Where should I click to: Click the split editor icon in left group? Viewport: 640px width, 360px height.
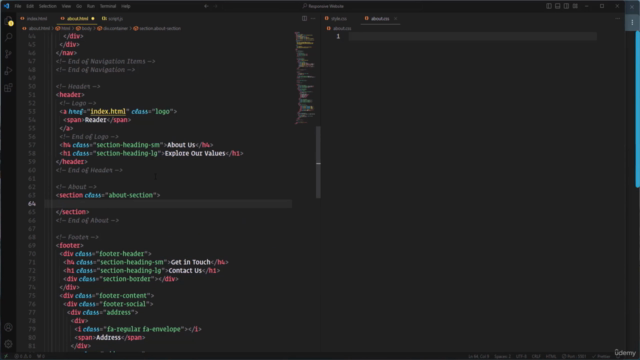click(304, 18)
